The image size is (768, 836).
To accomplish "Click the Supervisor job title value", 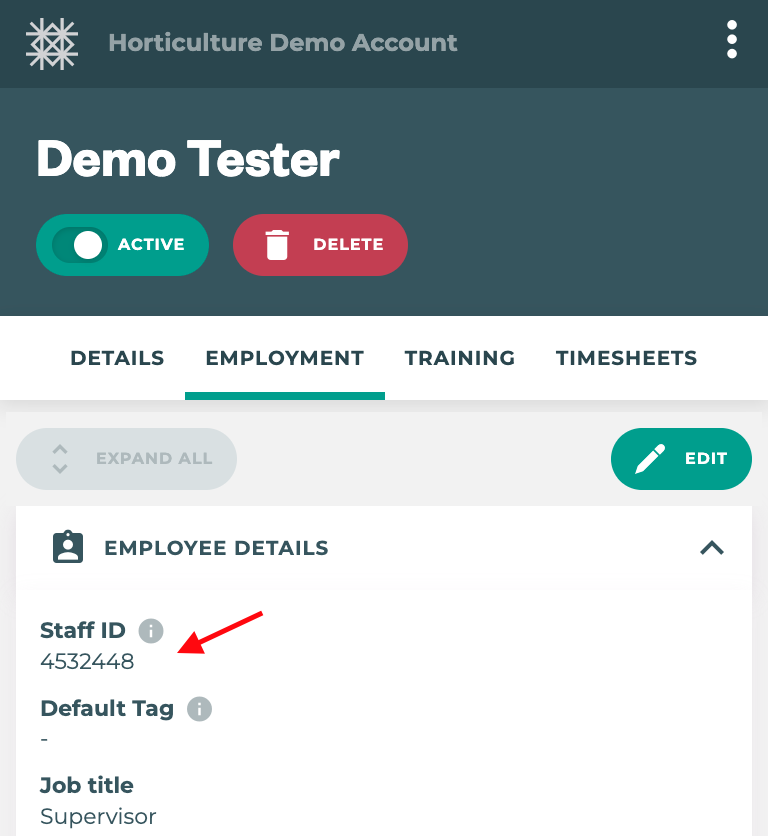I will (98, 816).
